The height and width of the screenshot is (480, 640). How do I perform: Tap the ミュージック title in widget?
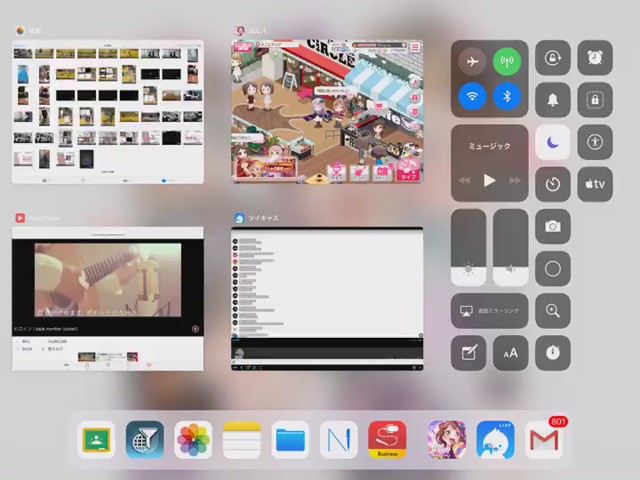pos(489,146)
